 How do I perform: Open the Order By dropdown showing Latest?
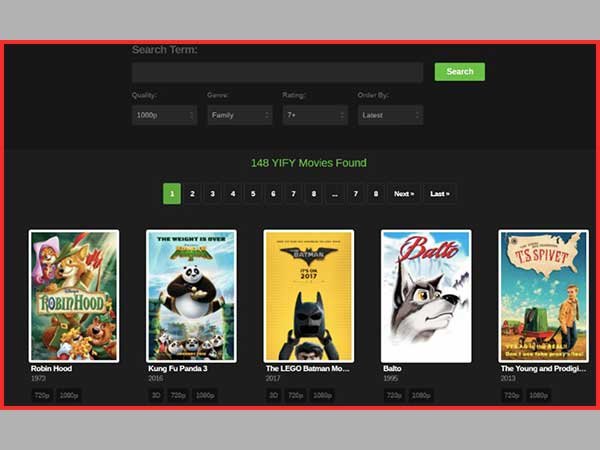(390, 115)
